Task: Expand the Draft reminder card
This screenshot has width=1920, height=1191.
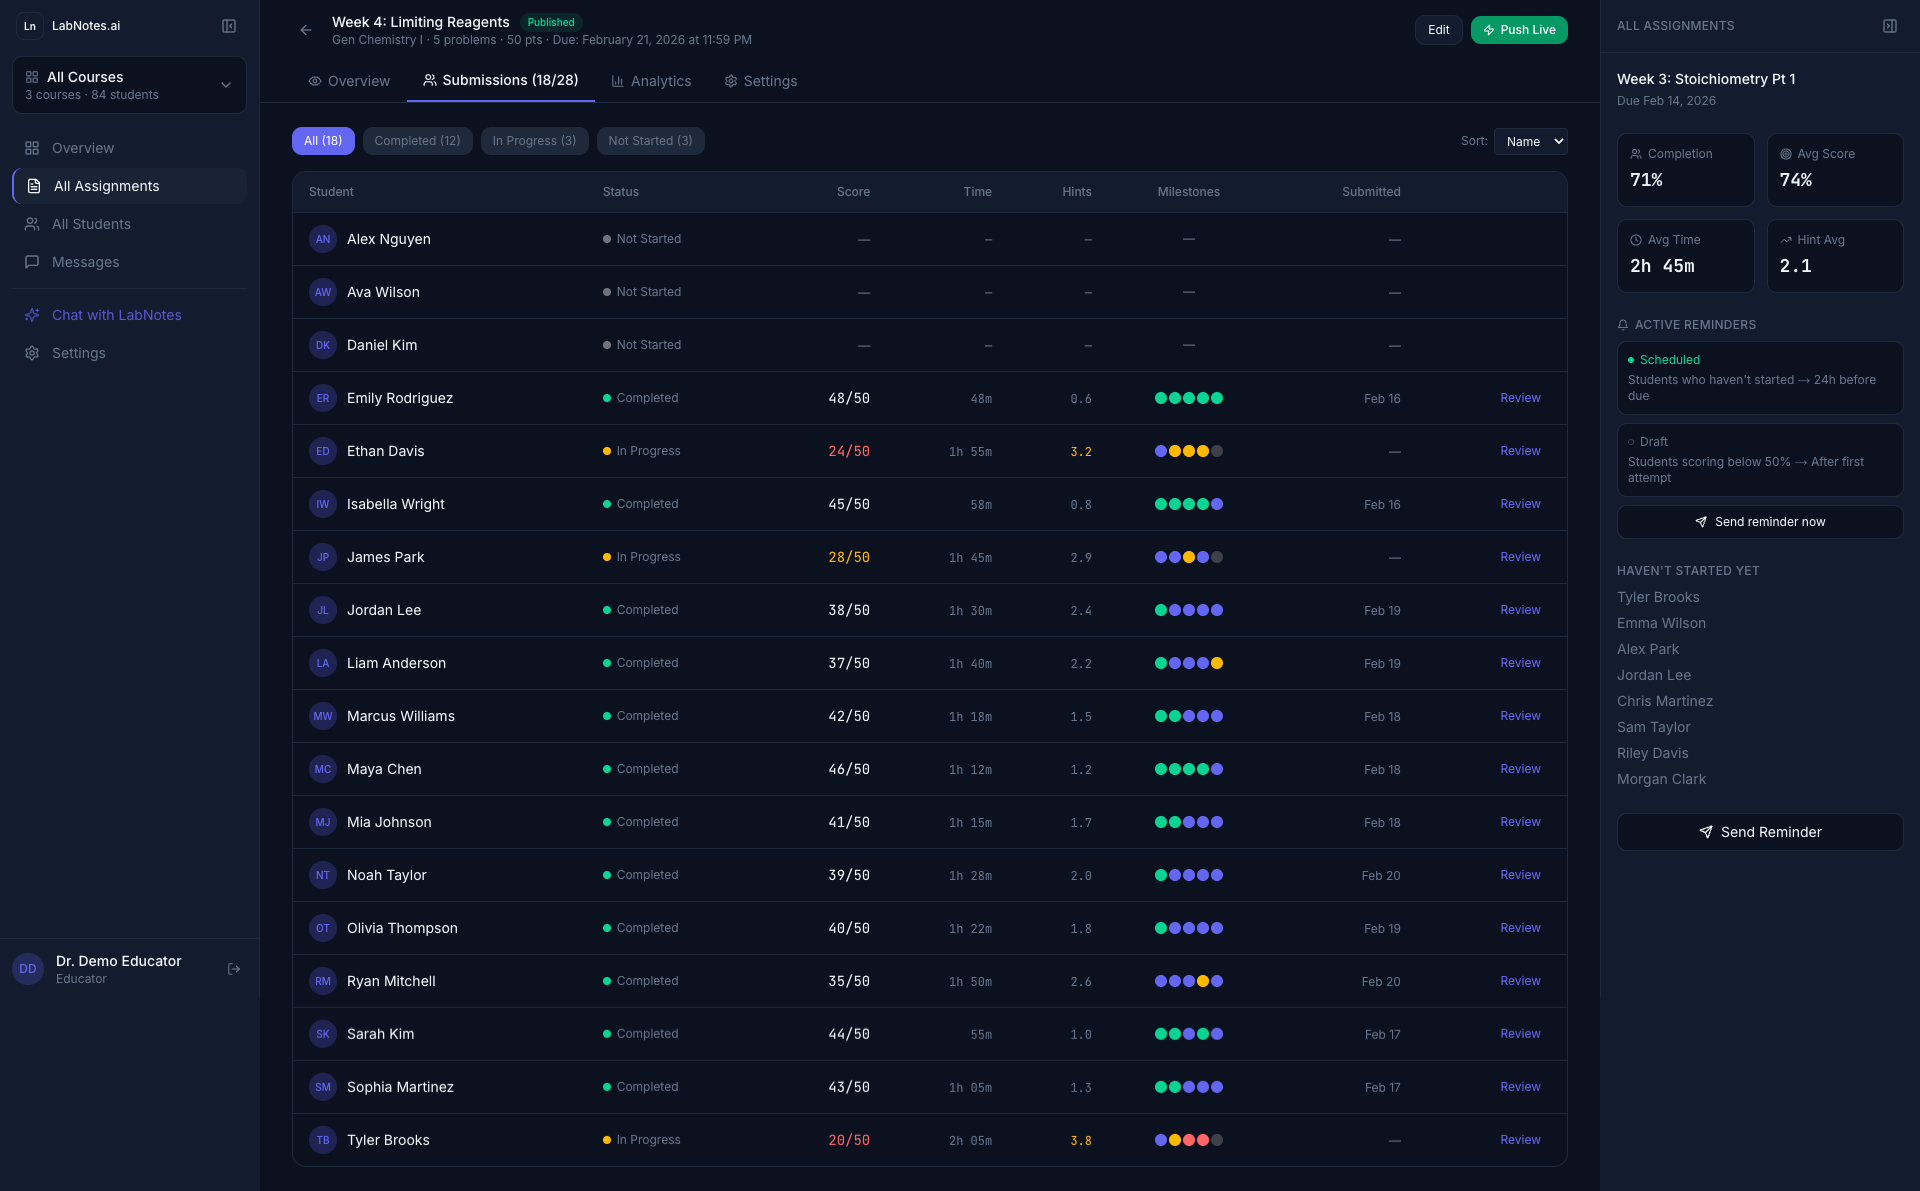Action: point(1759,460)
